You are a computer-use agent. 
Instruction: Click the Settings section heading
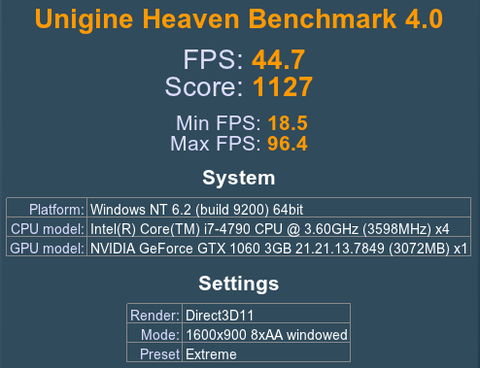(x=239, y=284)
